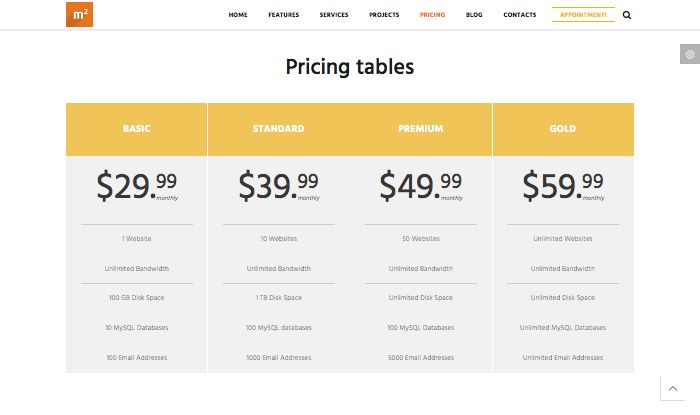Open the settings gear side panel
The width and height of the screenshot is (700, 415).
690,54
